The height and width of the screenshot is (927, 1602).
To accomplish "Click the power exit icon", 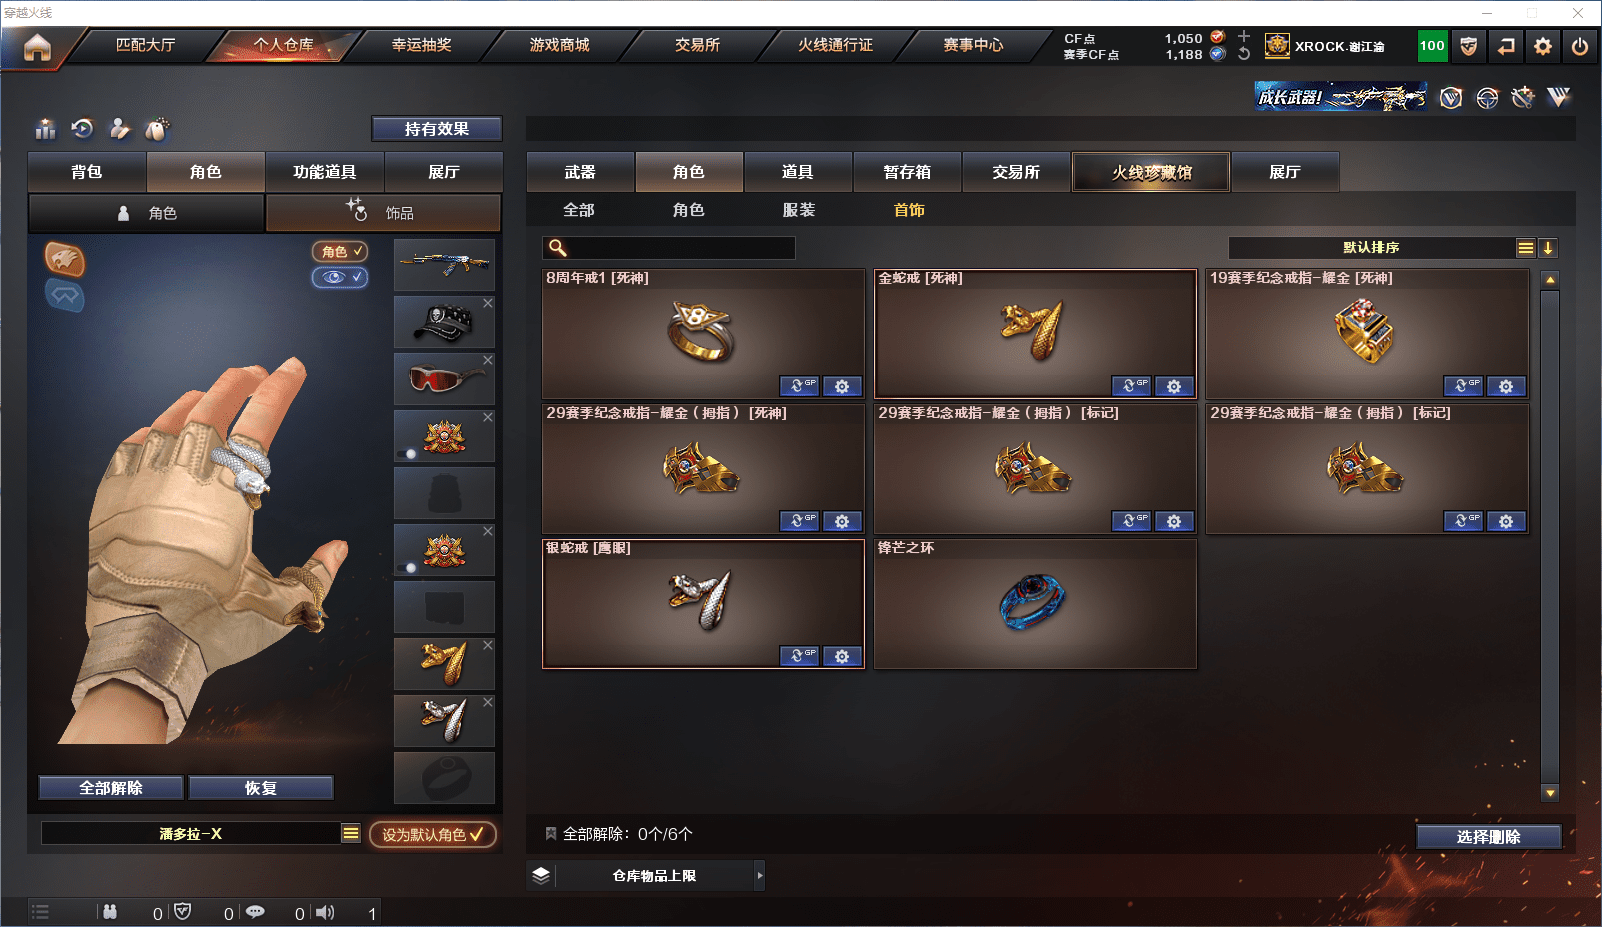I will [1580, 46].
